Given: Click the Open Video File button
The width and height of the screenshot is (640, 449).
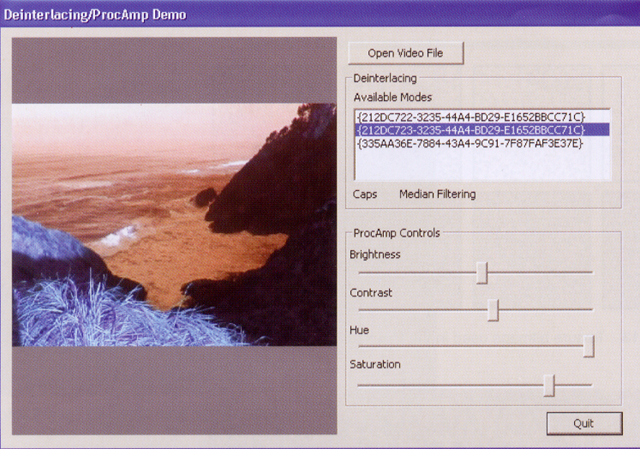Looking at the screenshot, I should click(x=406, y=52).
